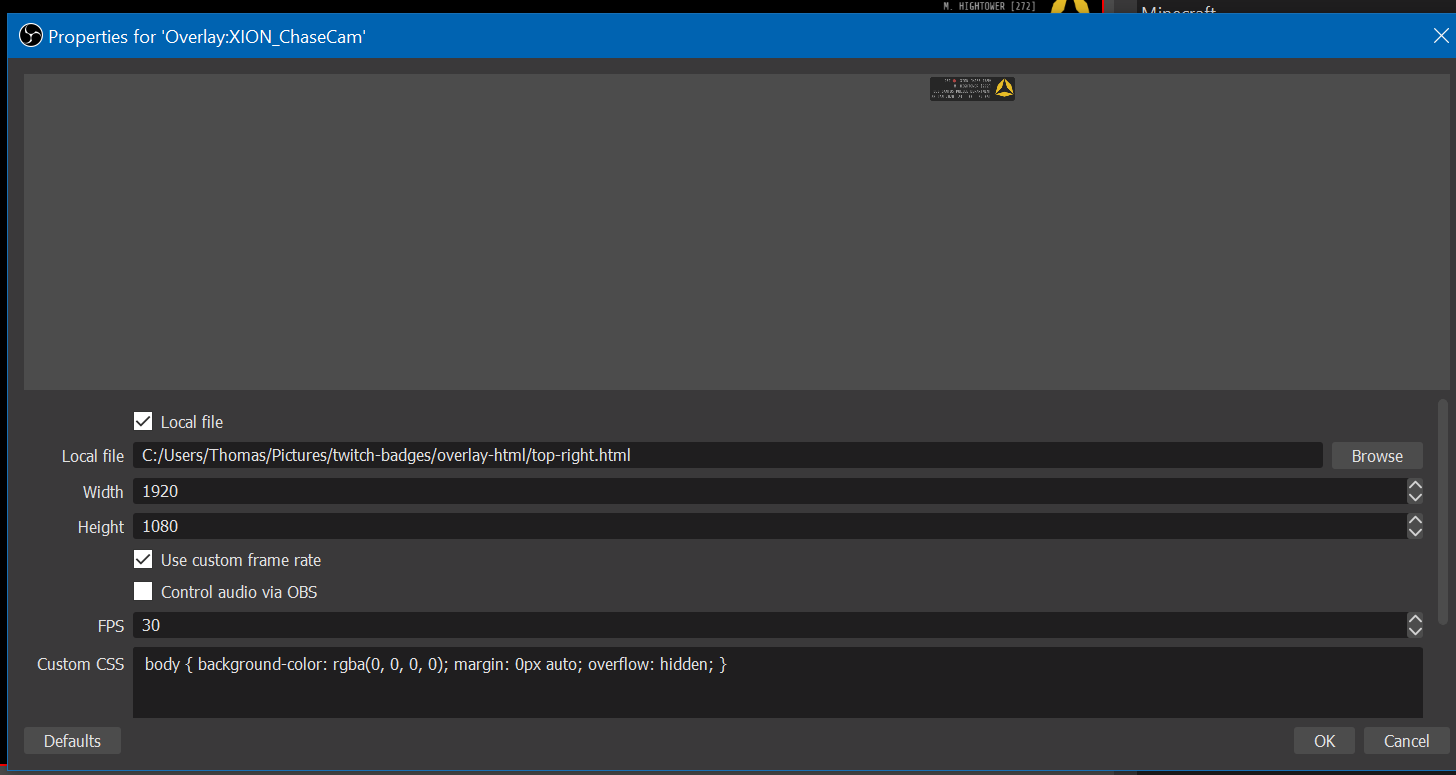Screen dimensions: 1456x775
Task: Click the OBS logo in the title bar
Action: tap(30, 37)
